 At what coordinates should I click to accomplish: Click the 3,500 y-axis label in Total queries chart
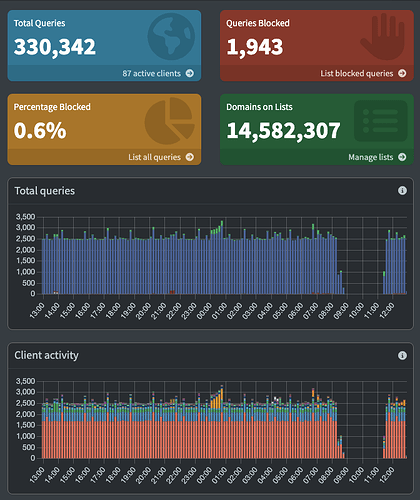25,217
